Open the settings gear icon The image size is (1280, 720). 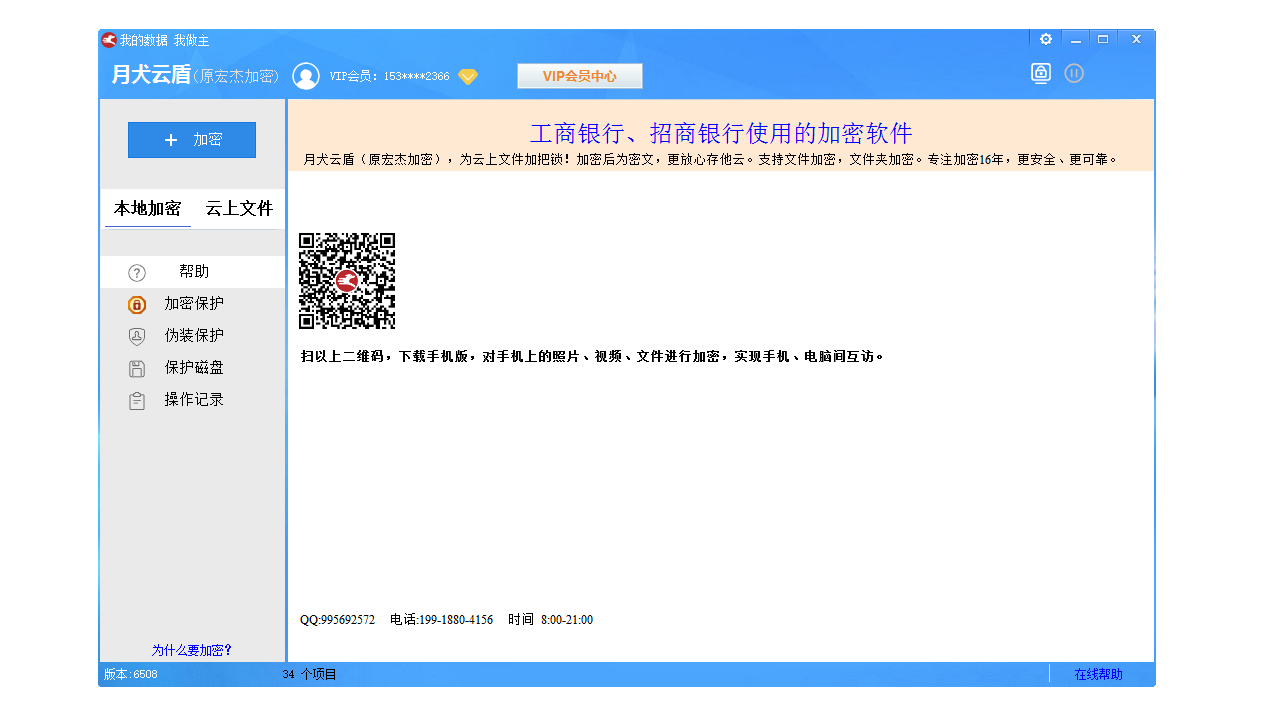click(x=1045, y=39)
